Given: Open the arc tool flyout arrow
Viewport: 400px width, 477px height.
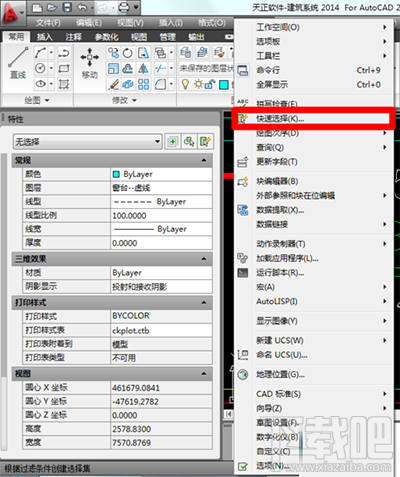Looking at the screenshot, I should tap(51, 53).
